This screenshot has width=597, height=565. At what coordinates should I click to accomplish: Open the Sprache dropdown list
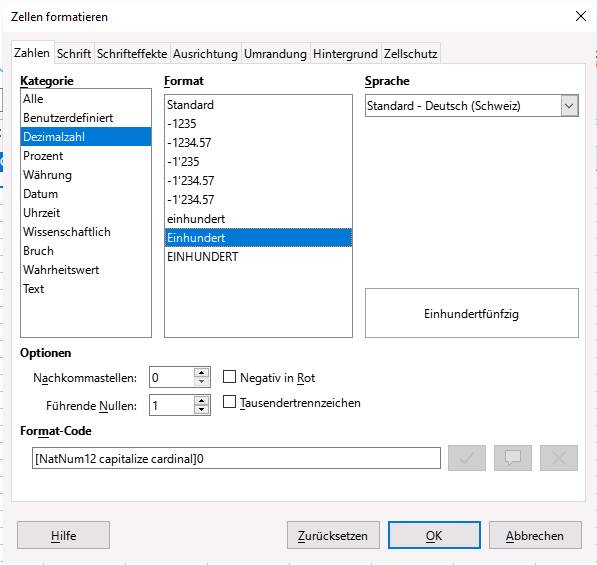click(569, 105)
